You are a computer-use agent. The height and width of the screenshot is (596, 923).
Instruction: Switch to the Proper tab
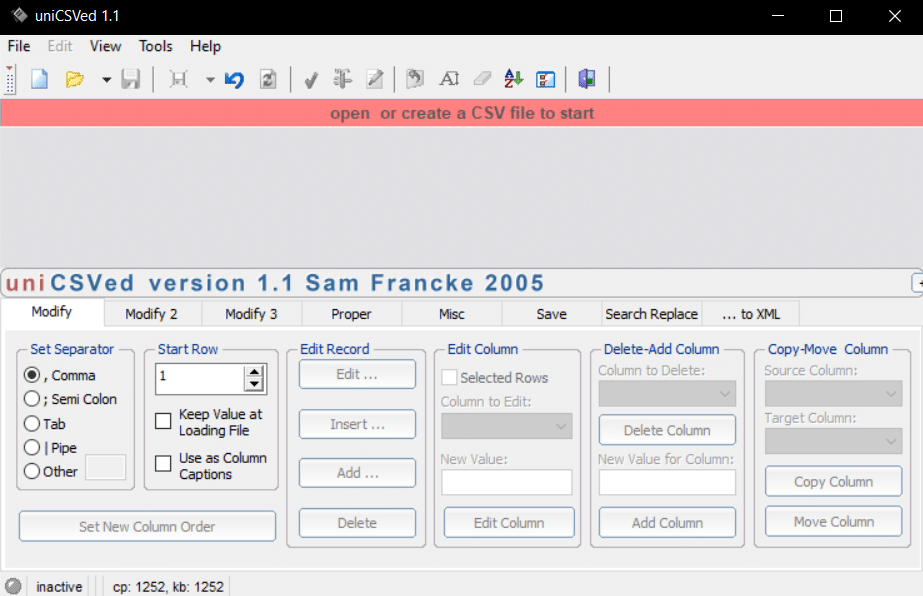click(x=351, y=314)
